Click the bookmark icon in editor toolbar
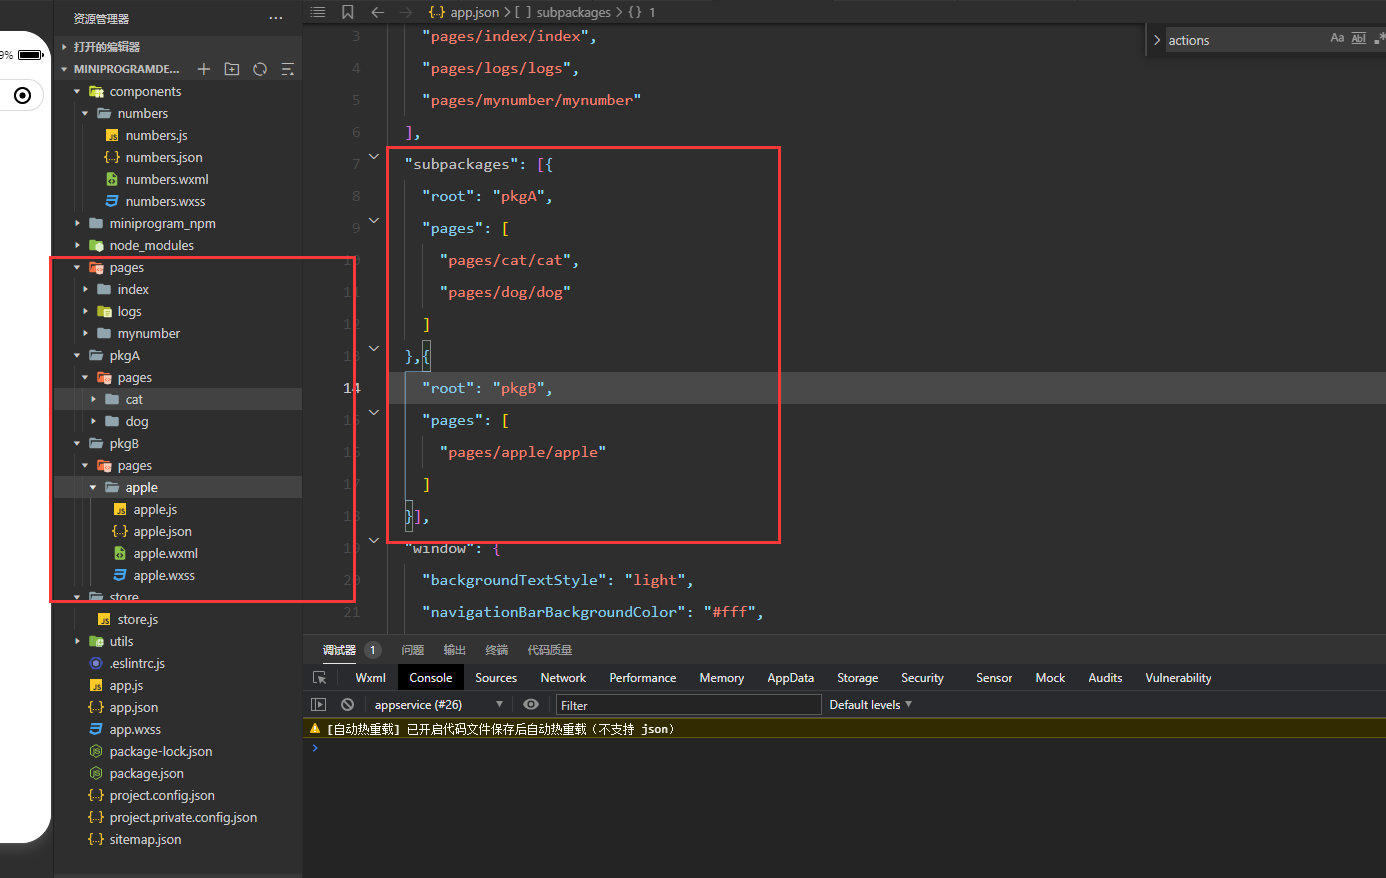The width and height of the screenshot is (1386, 878). (x=348, y=12)
